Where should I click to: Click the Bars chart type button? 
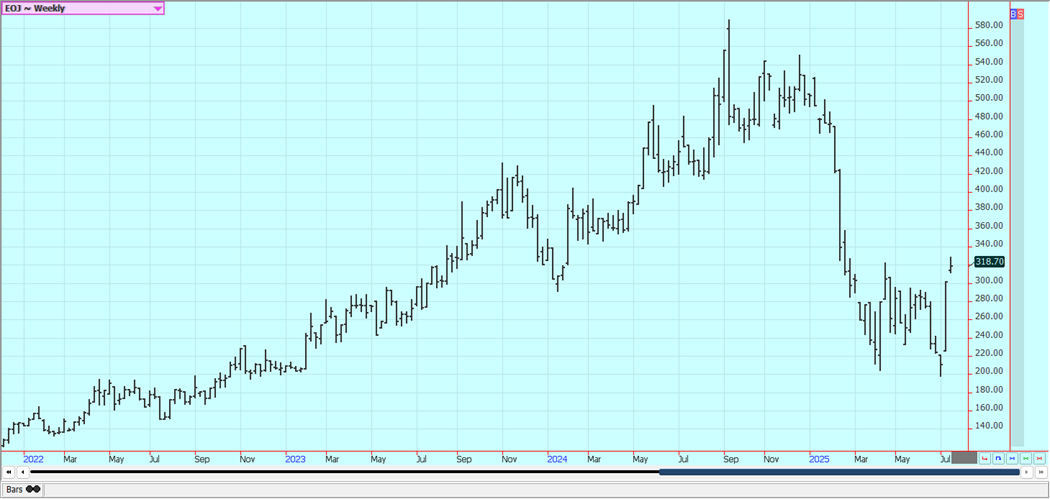[23, 490]
